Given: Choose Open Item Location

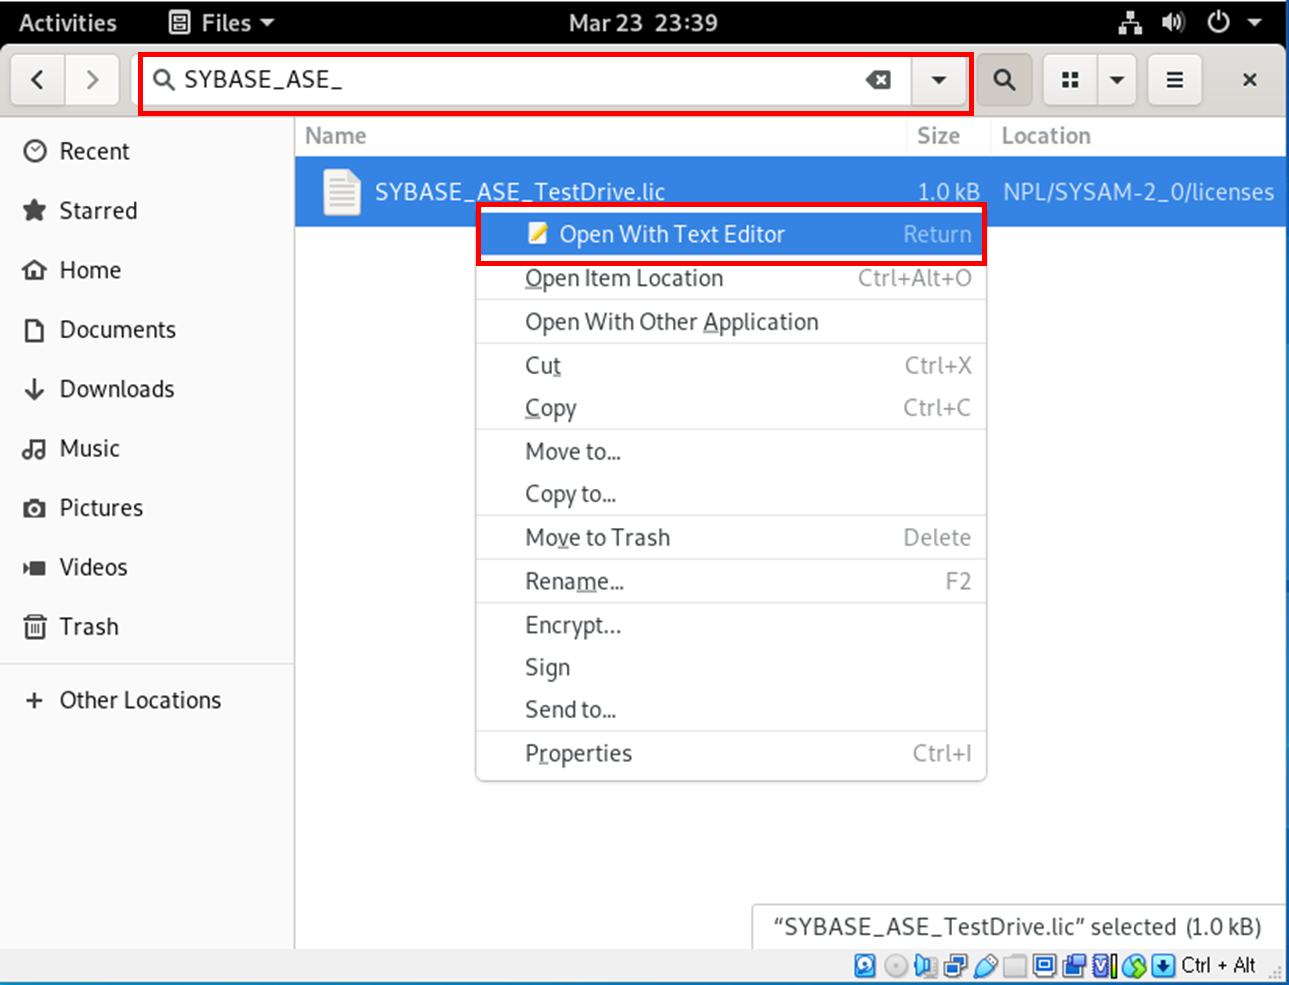Looking at the screenshot, I should click(731, 278).
